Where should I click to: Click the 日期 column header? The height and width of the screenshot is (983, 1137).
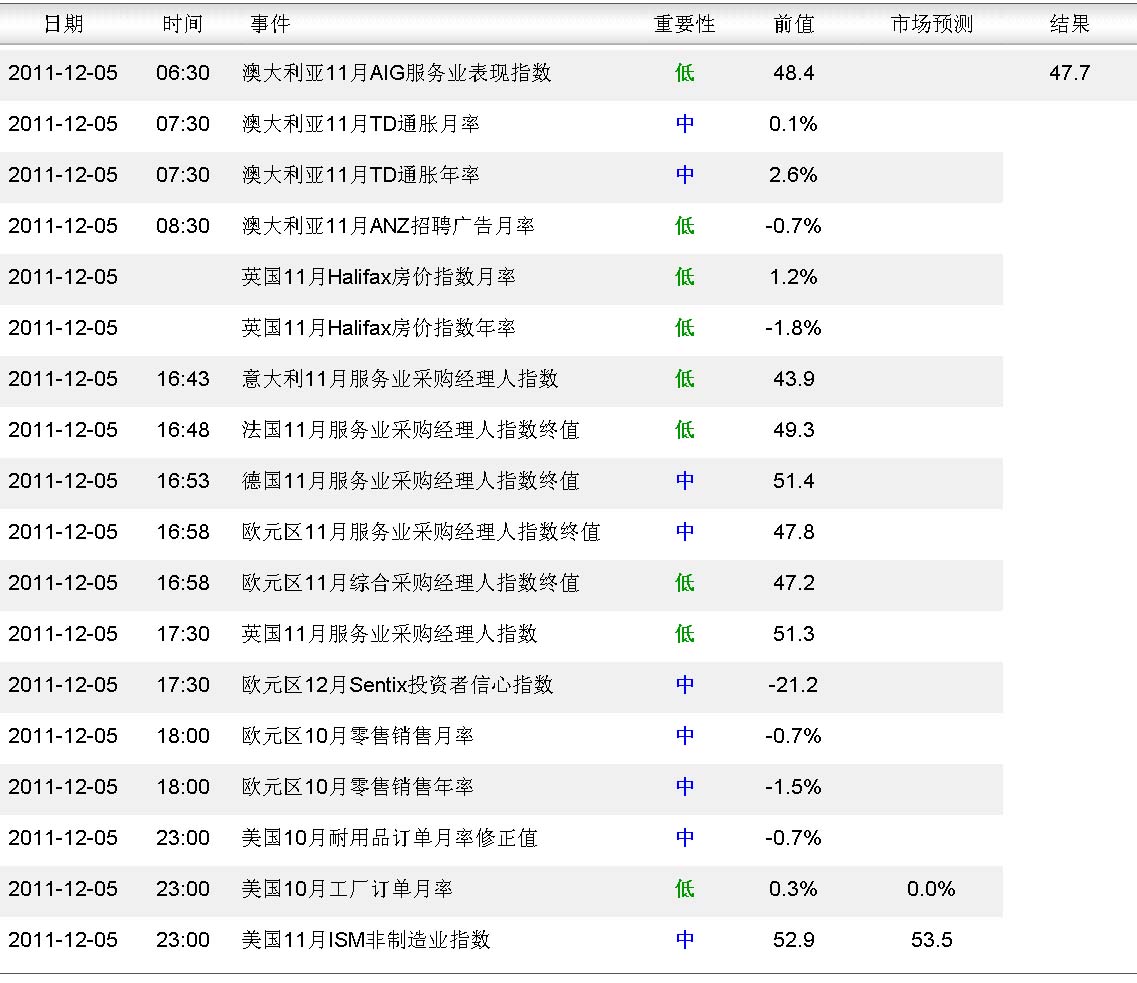[x=64, y=24]
